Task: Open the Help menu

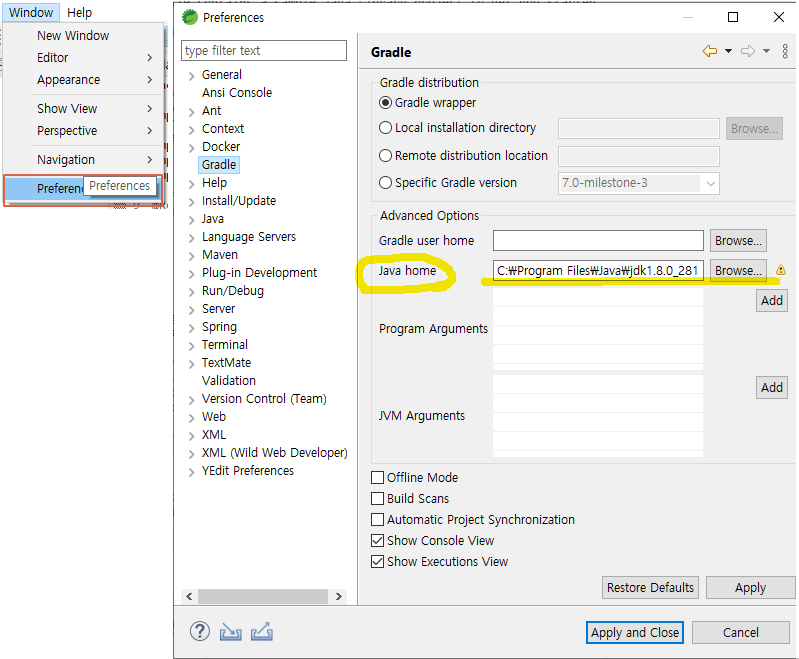Action: tap(79, 12)
